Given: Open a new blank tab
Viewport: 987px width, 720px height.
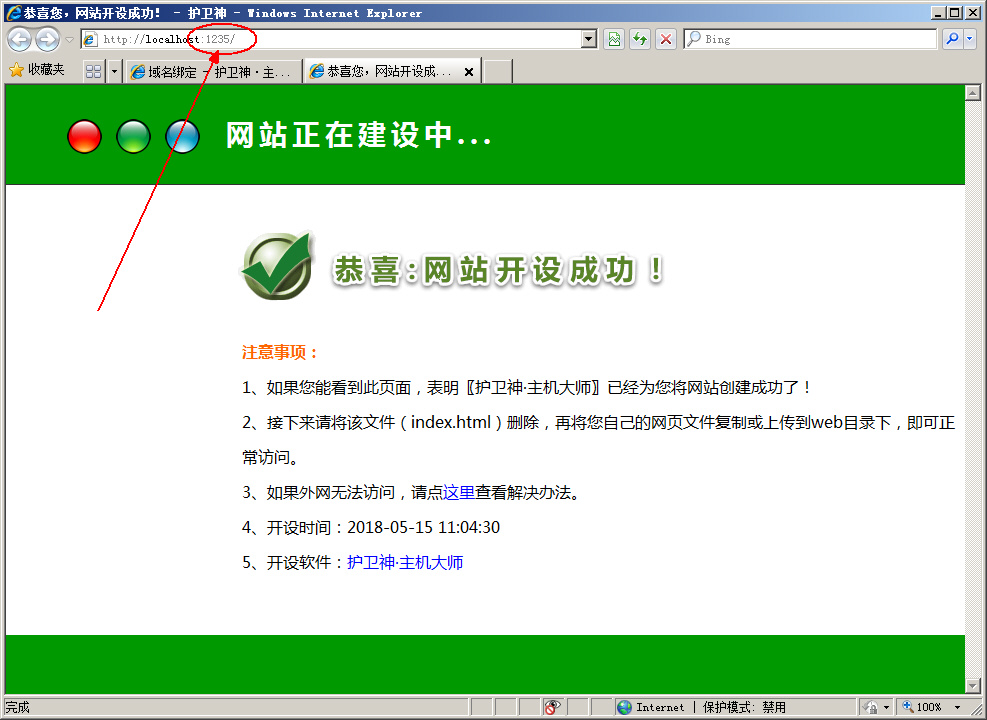Looking at the screenshot, I should tap(498, 71).
